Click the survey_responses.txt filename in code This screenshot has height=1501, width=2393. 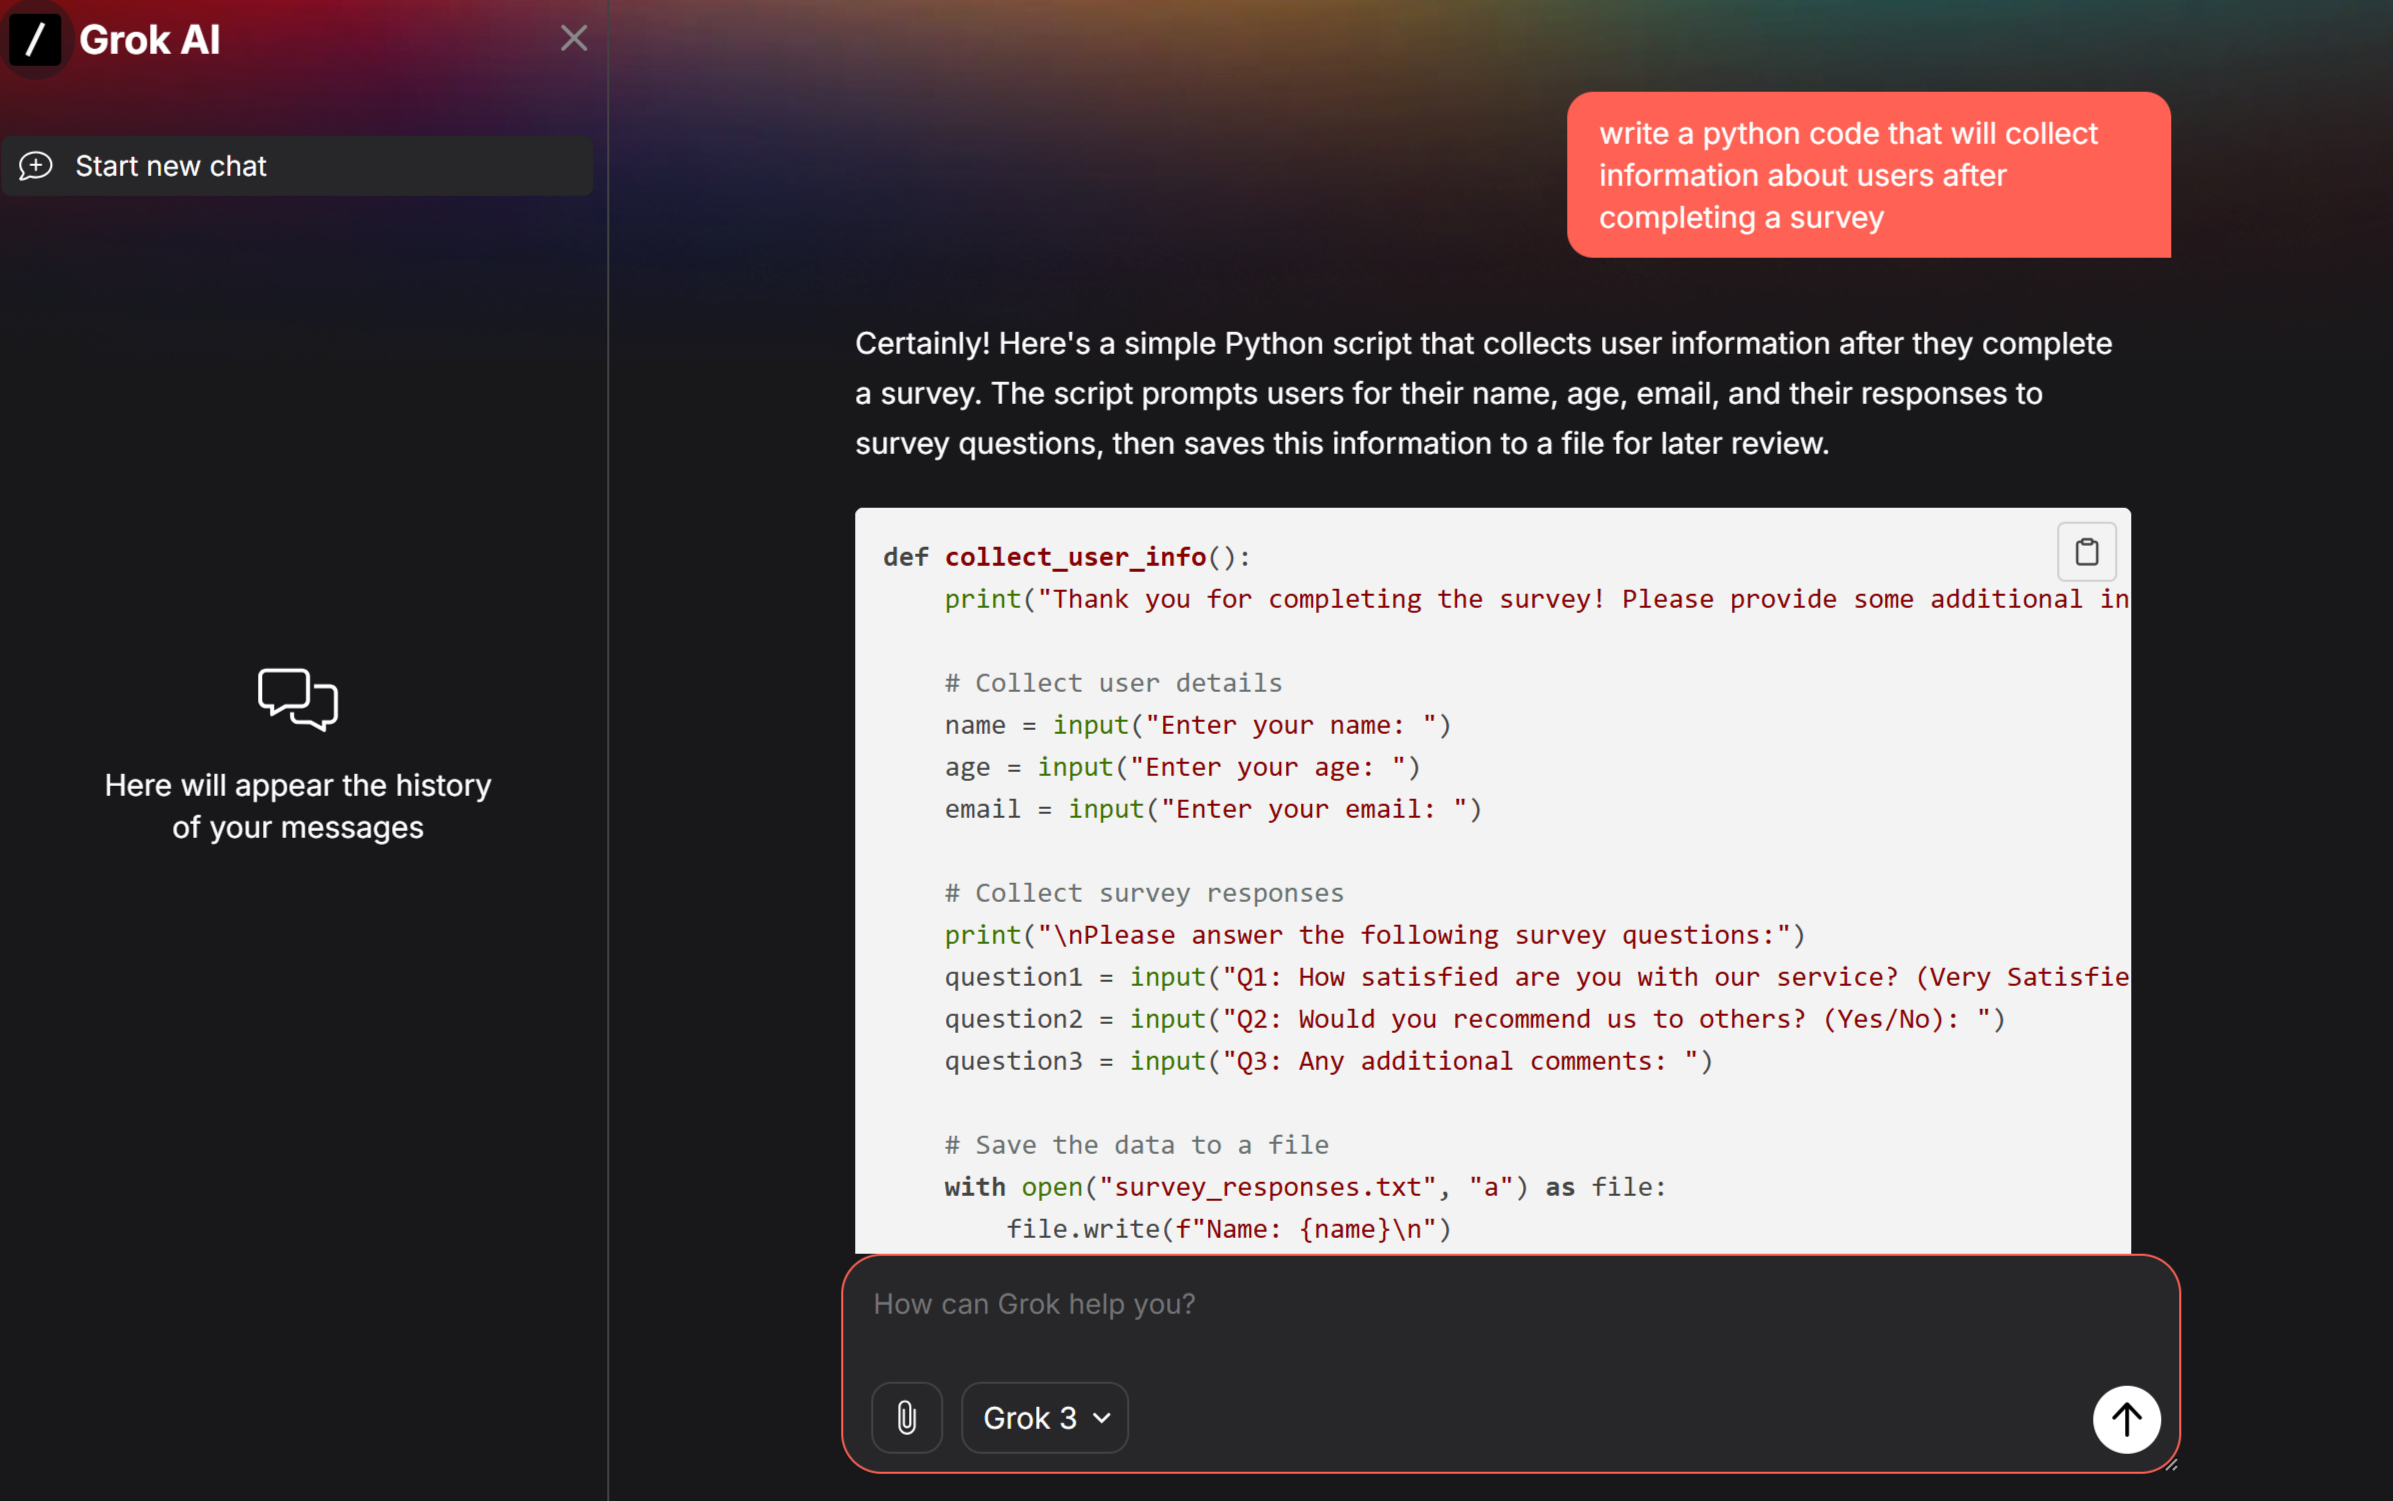pos(1267,1187)
